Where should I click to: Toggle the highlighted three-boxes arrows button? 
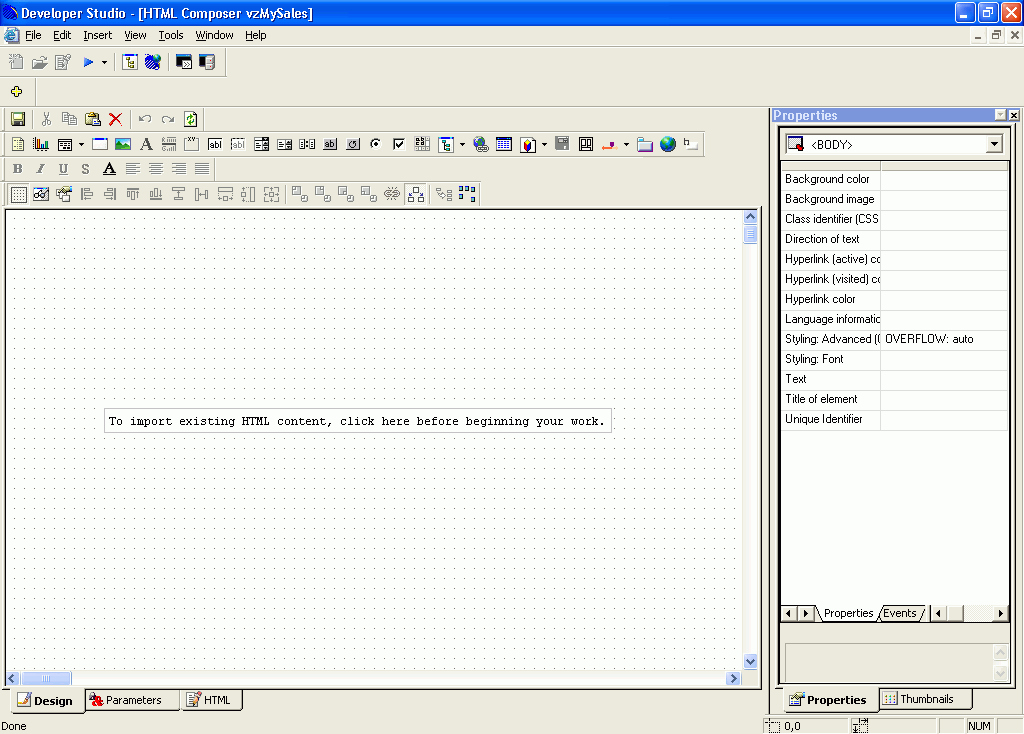click(416, 194)
